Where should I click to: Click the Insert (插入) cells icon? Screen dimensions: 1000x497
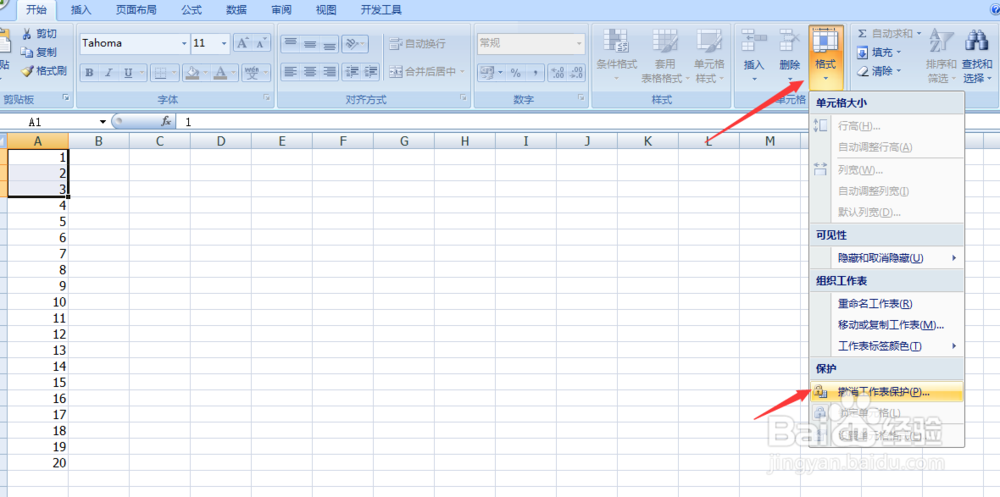point(754,41)
